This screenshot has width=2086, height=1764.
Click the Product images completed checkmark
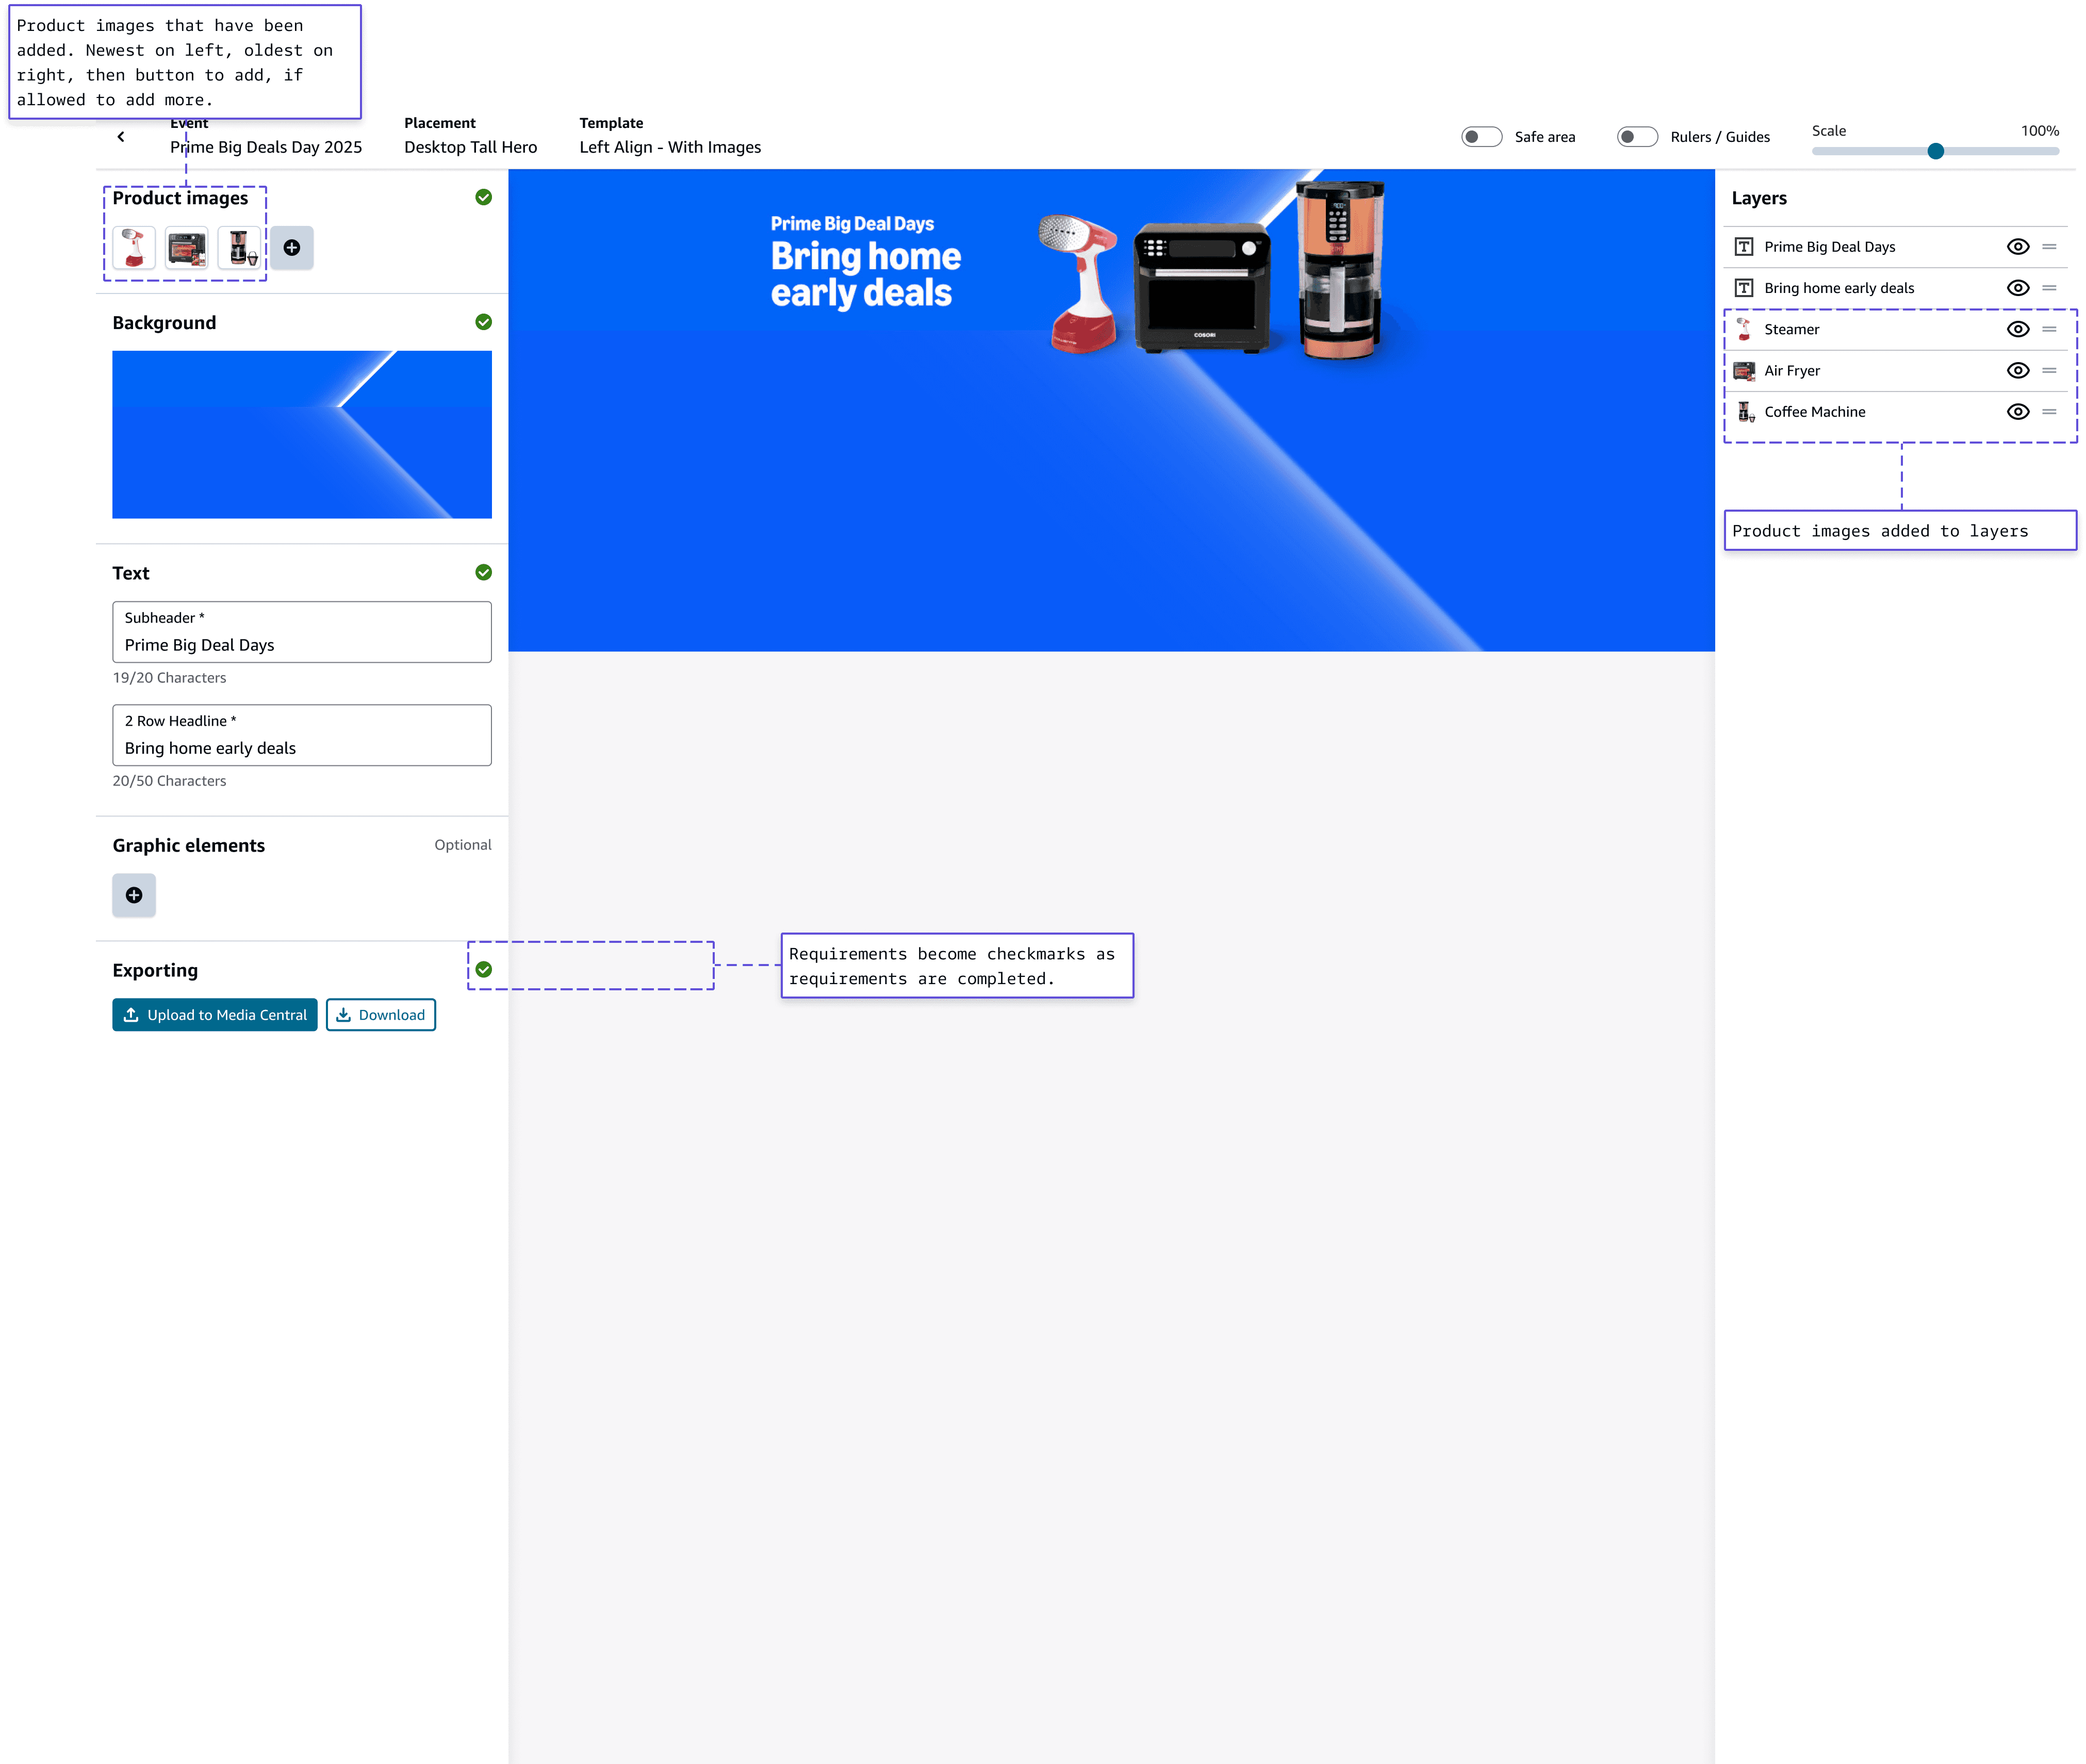(x=484, y=197)
